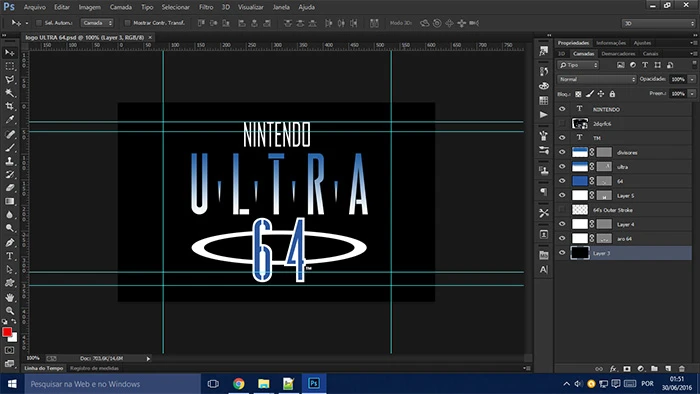Click the white background color swatch
Image resolution: width=700 pixels, height=394 pixels.
[x=13, y=338]
